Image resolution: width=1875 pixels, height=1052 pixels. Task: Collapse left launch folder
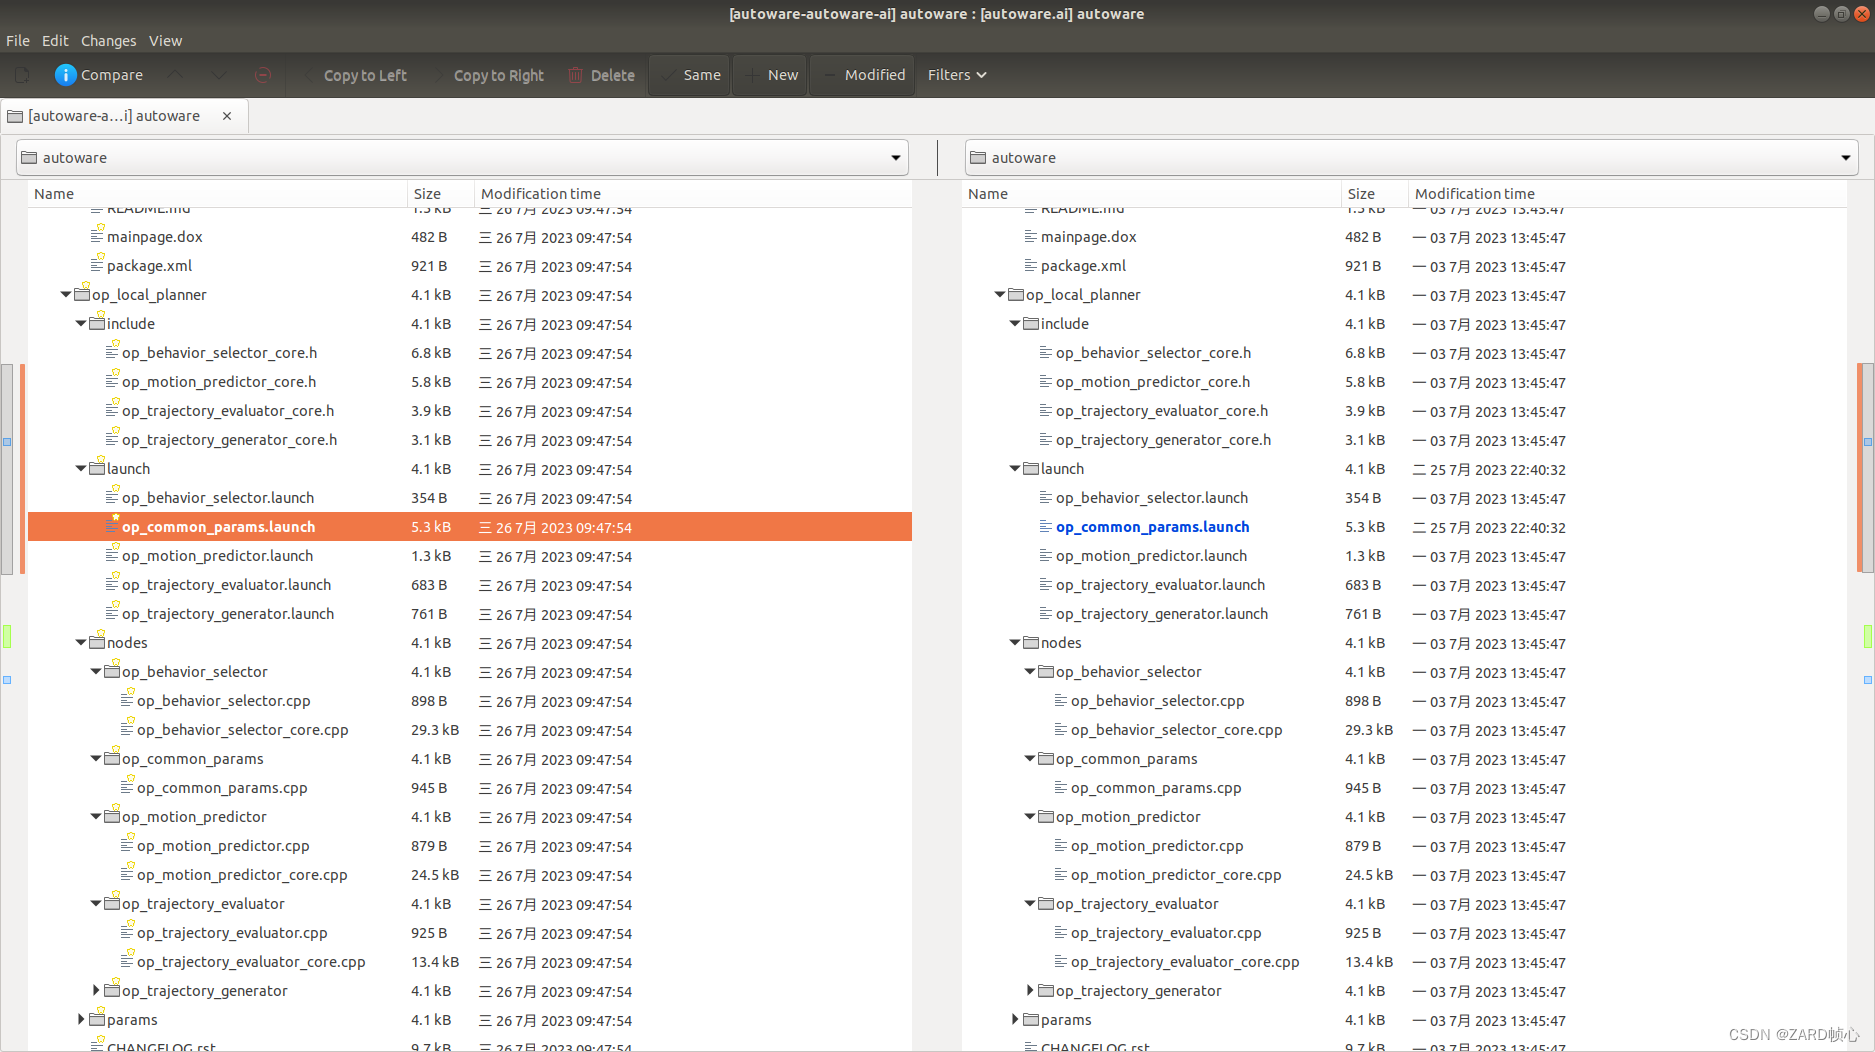pos(81,468)
